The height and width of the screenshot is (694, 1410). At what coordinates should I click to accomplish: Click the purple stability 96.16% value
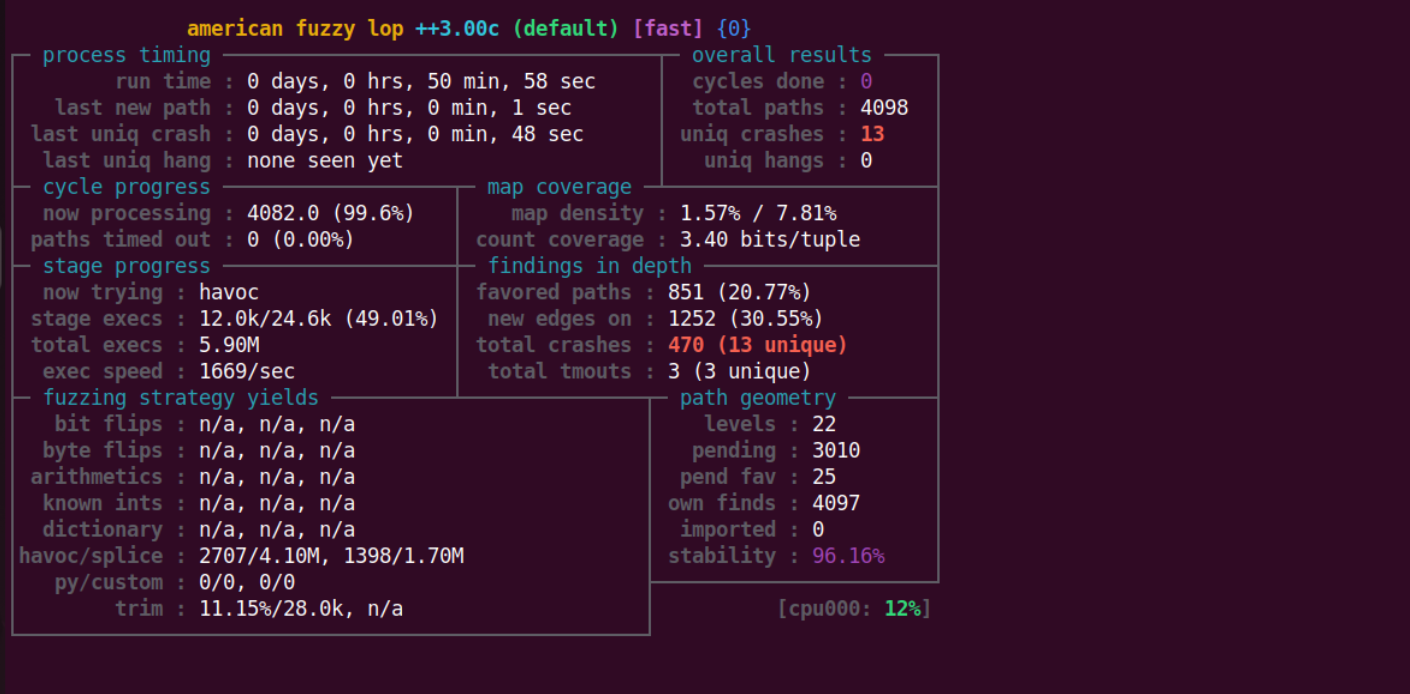click(x=848, y=556)
